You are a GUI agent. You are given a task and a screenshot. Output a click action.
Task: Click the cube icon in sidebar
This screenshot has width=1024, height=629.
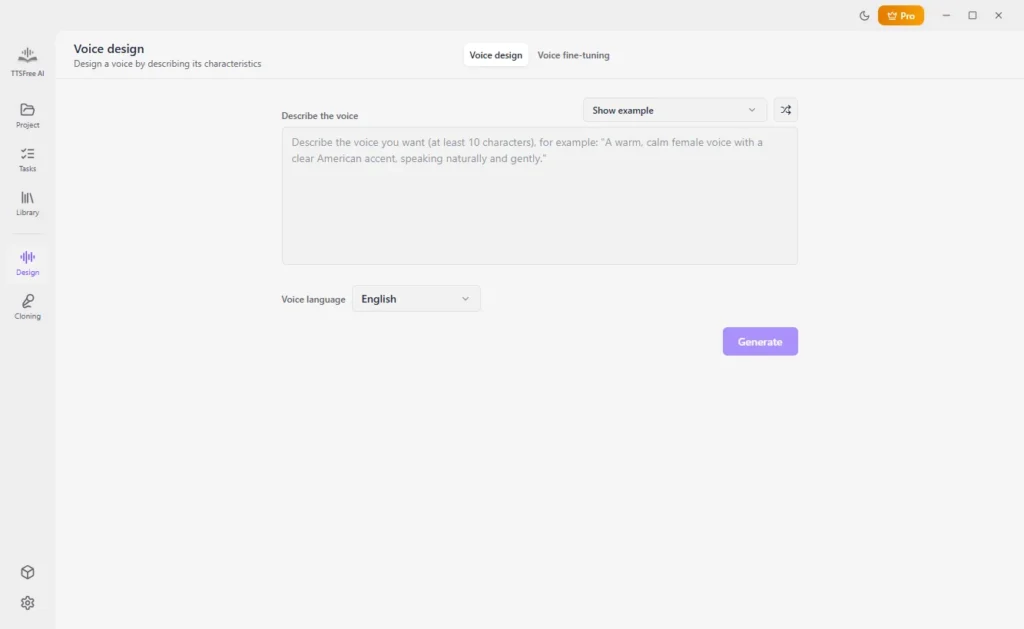(27, 572)
